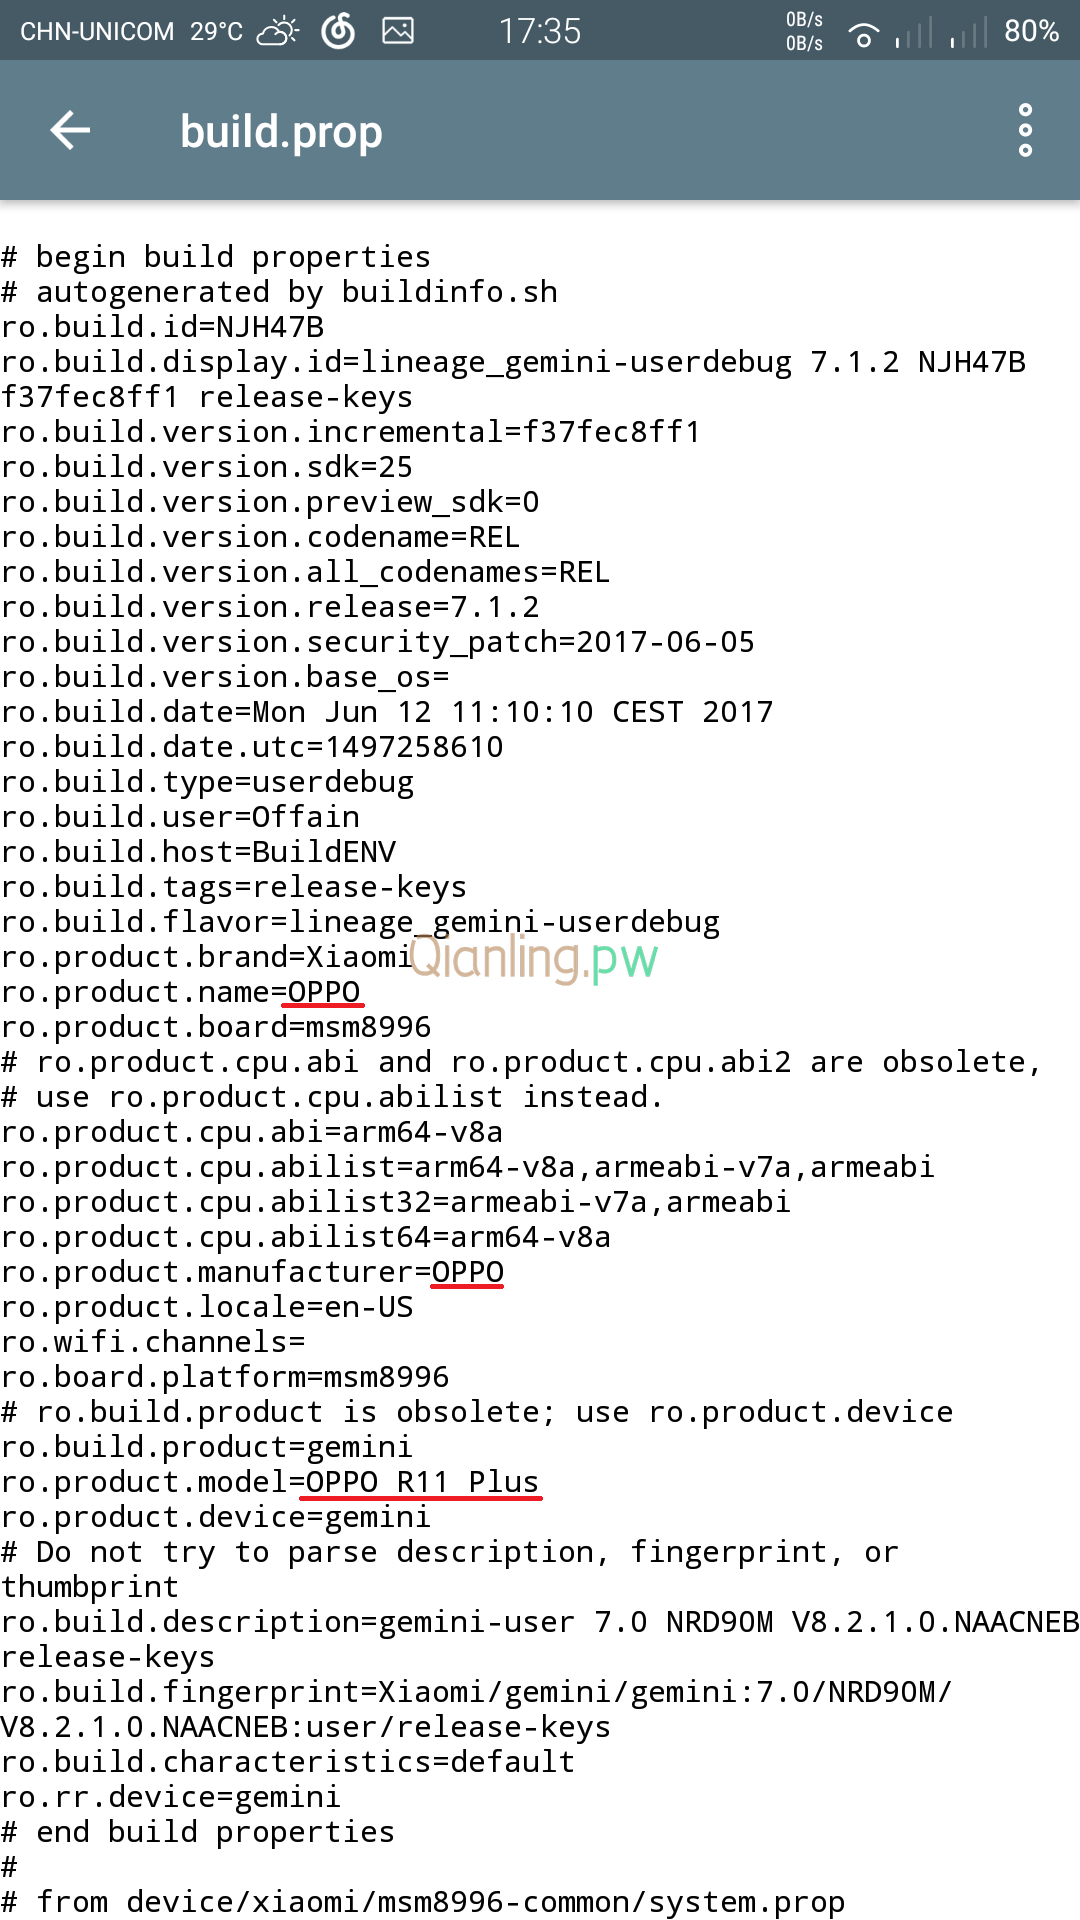
Task: Tap the Qianling.pw watermark text
Action: pyautogui.click(x=534, y=958)
